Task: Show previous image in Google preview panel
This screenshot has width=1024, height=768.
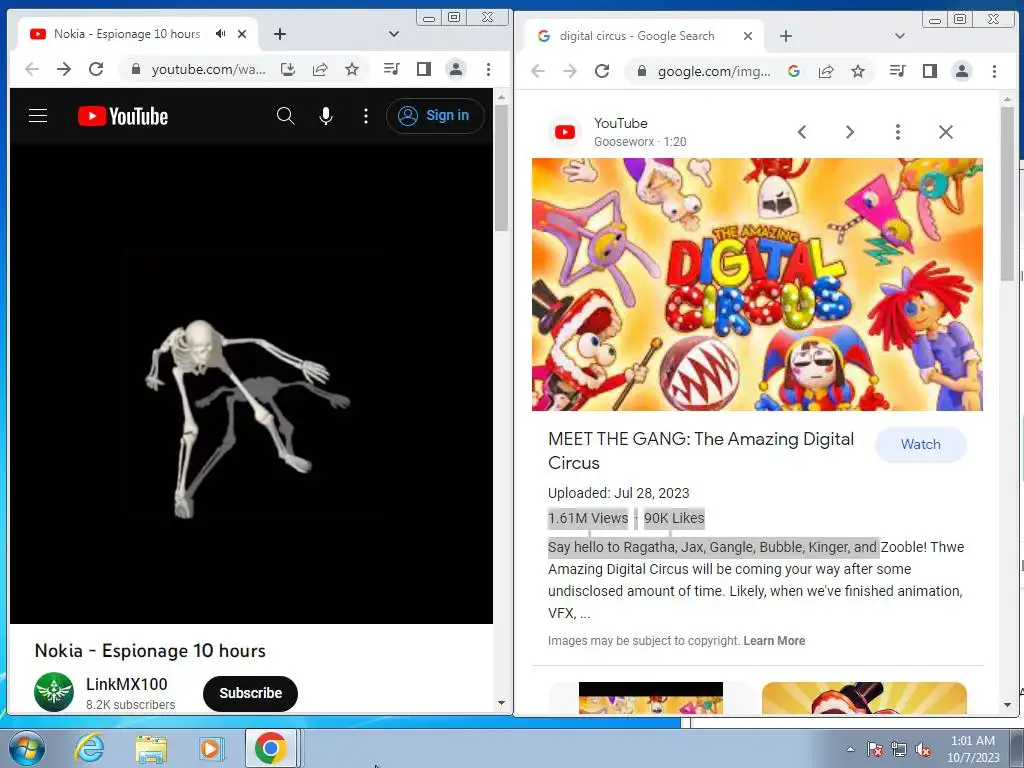Action: pos(802,132)
